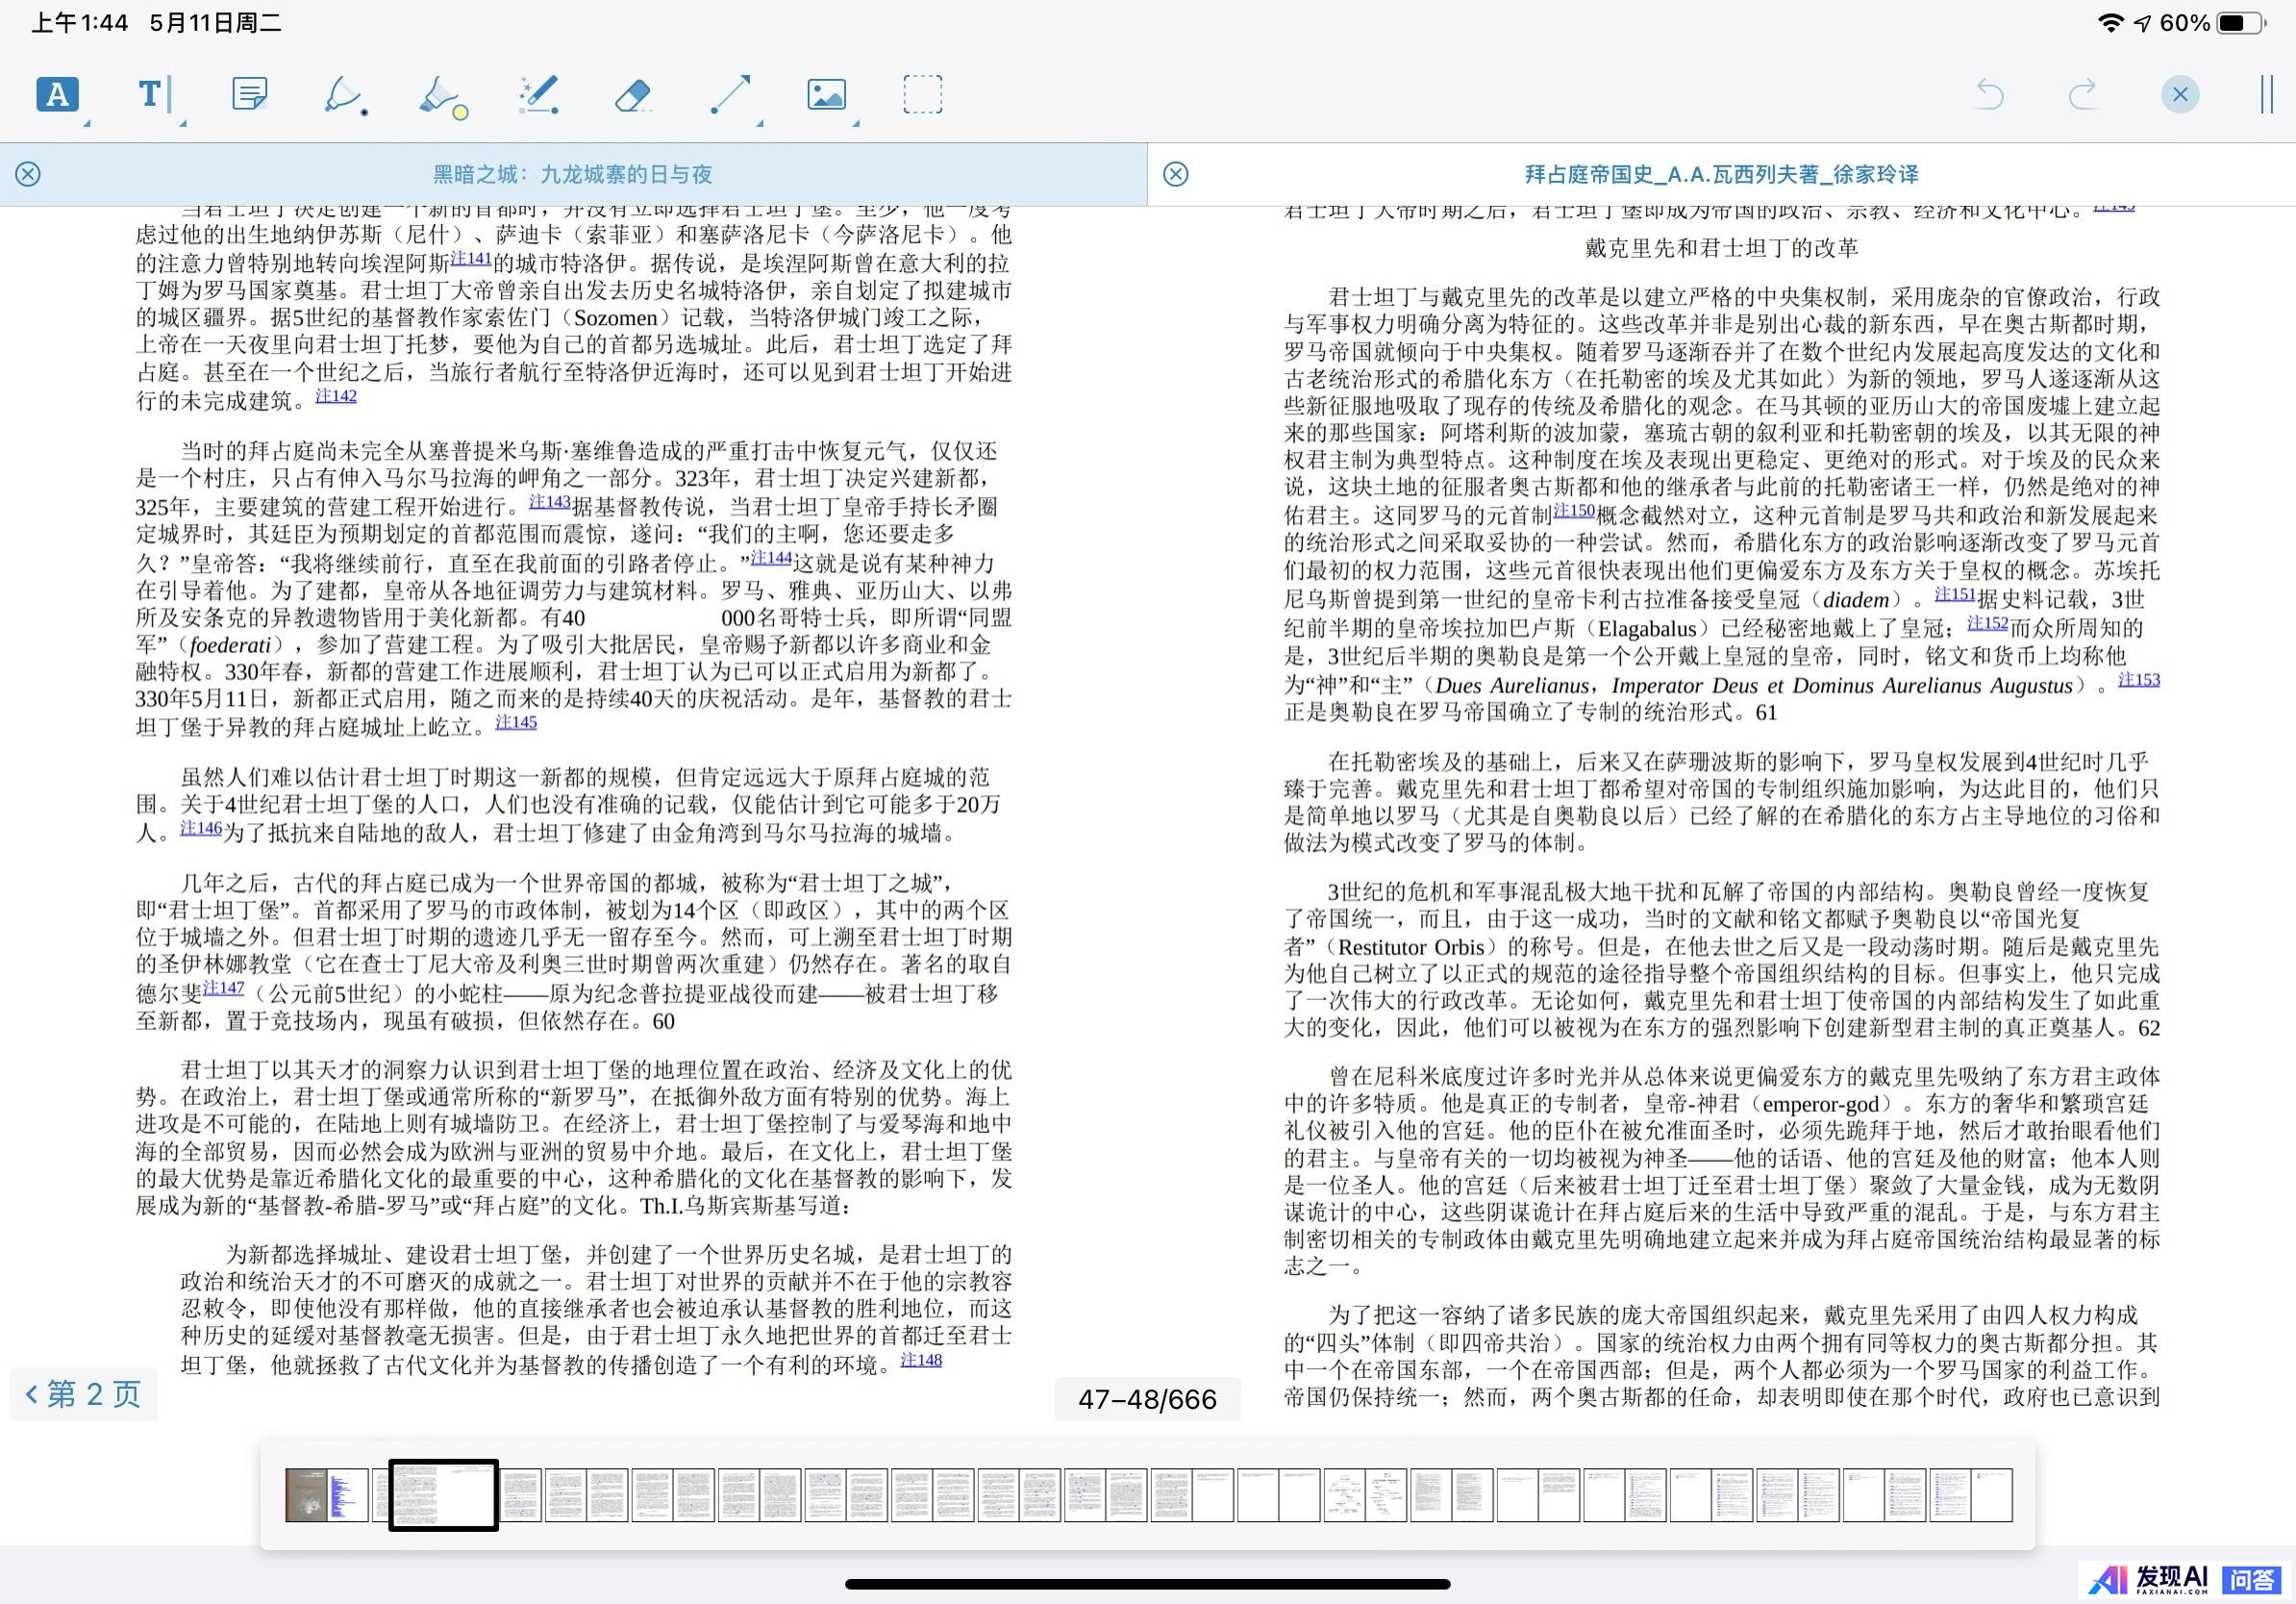Open footnote link 注150
This screenshot has height=1604, width=2296.
pyautogui.click(x=1574, y=510)
